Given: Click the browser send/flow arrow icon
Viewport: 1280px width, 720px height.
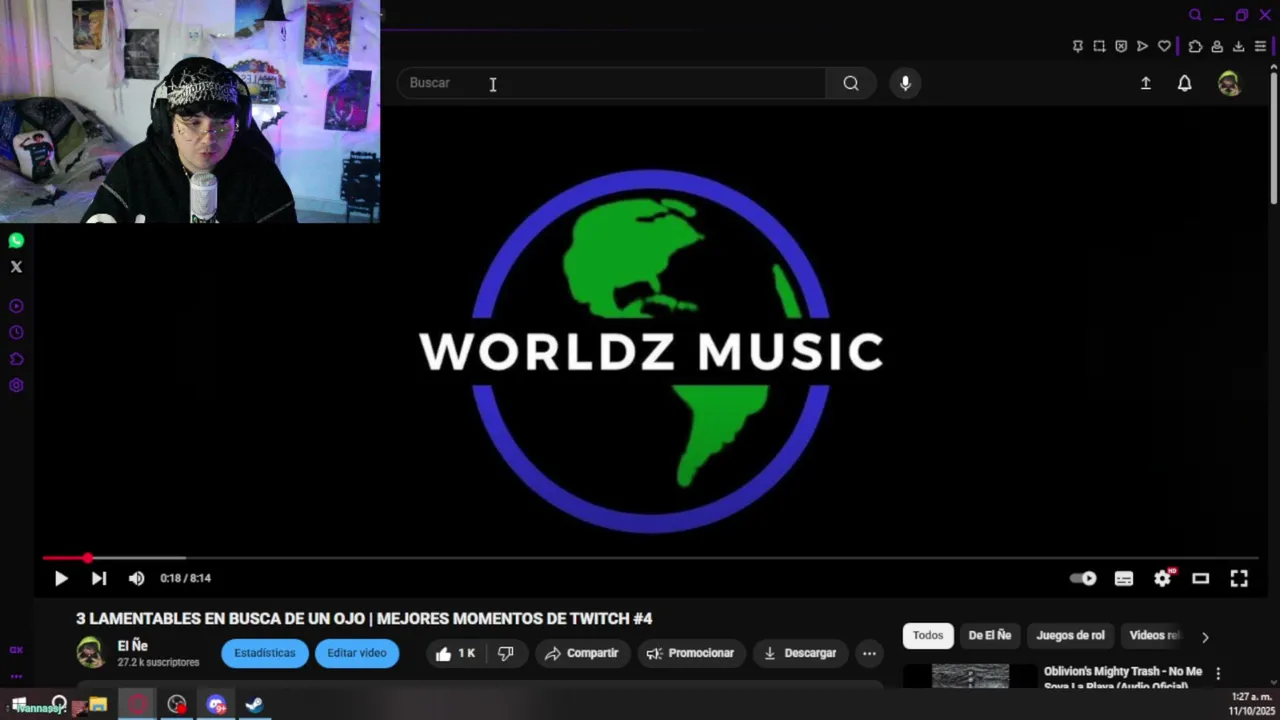Looking at the screenshot, I should tap(1142, 46).
